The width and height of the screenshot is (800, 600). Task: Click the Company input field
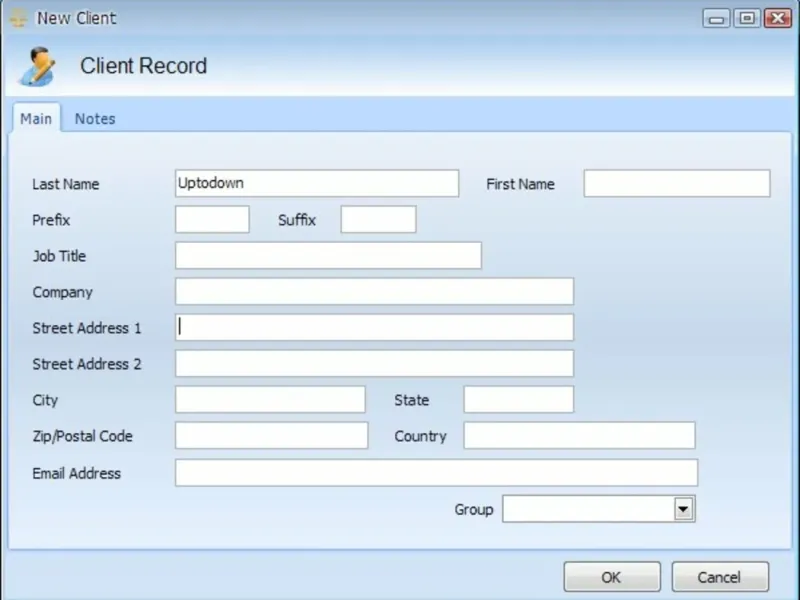[x=374, y=291]
